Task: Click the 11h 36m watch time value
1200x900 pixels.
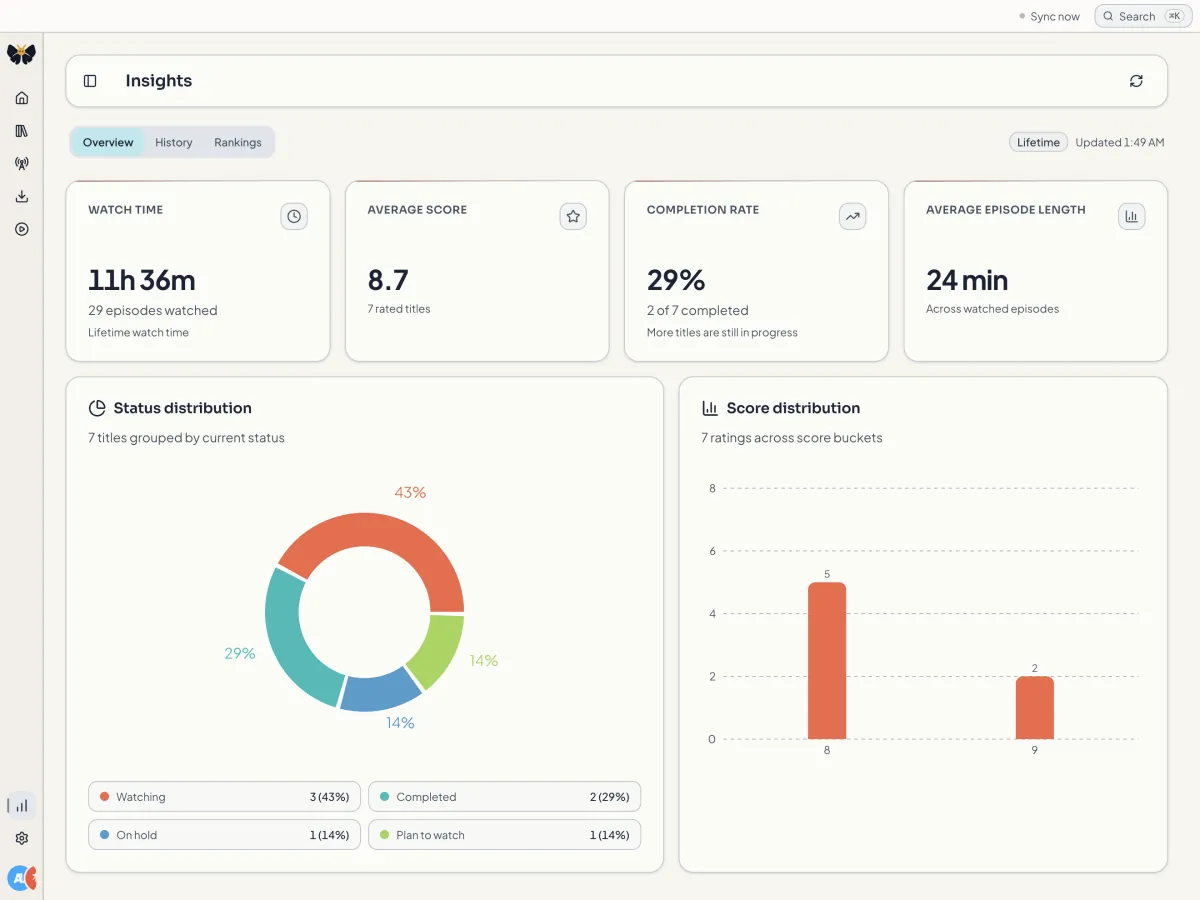Action: coord(142,280)
